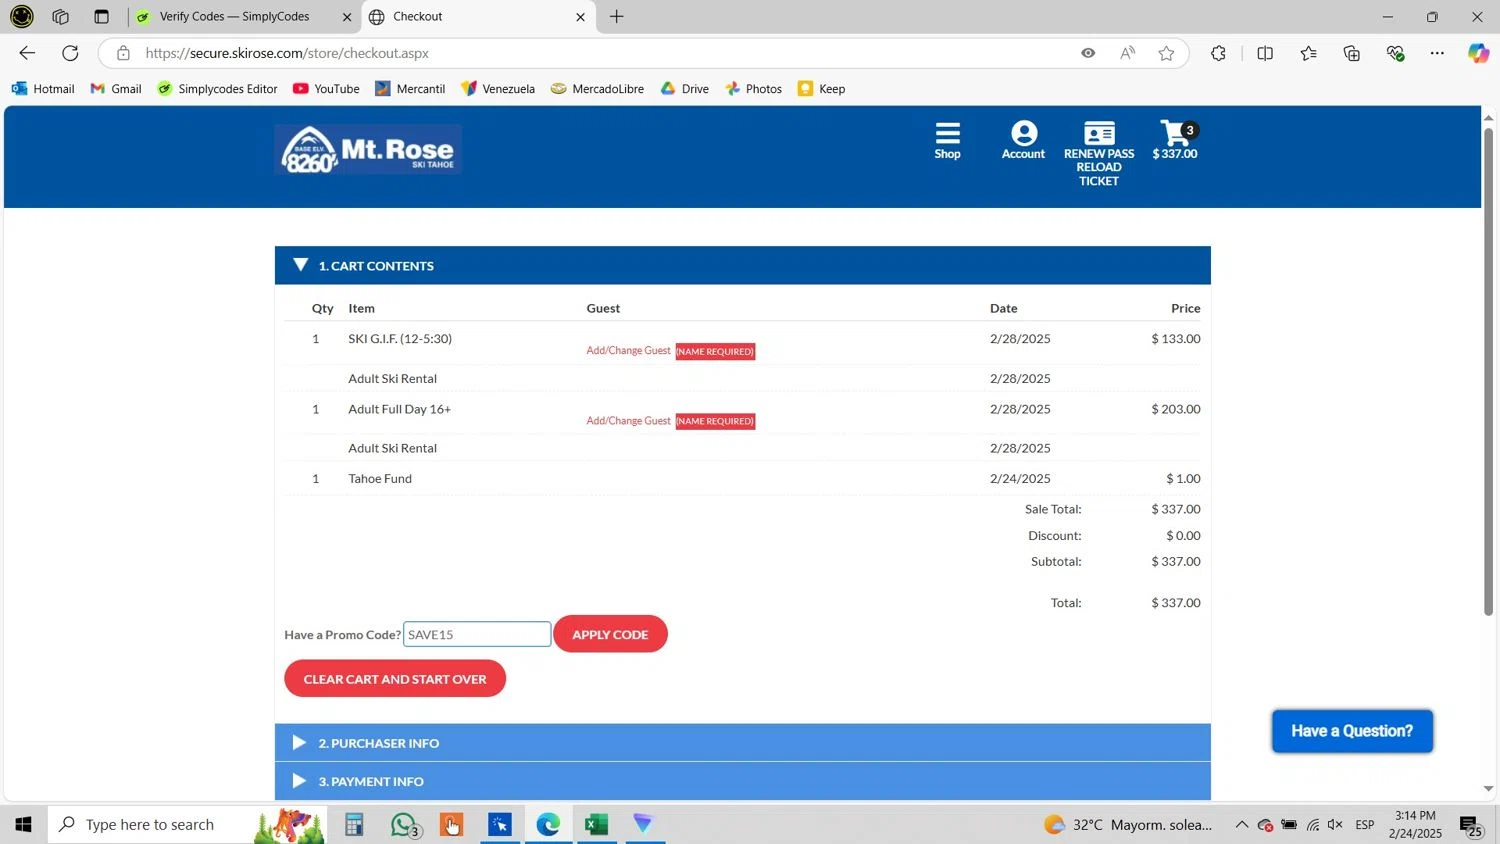
Task: Click the address bar URL
Action: (287, 53)
